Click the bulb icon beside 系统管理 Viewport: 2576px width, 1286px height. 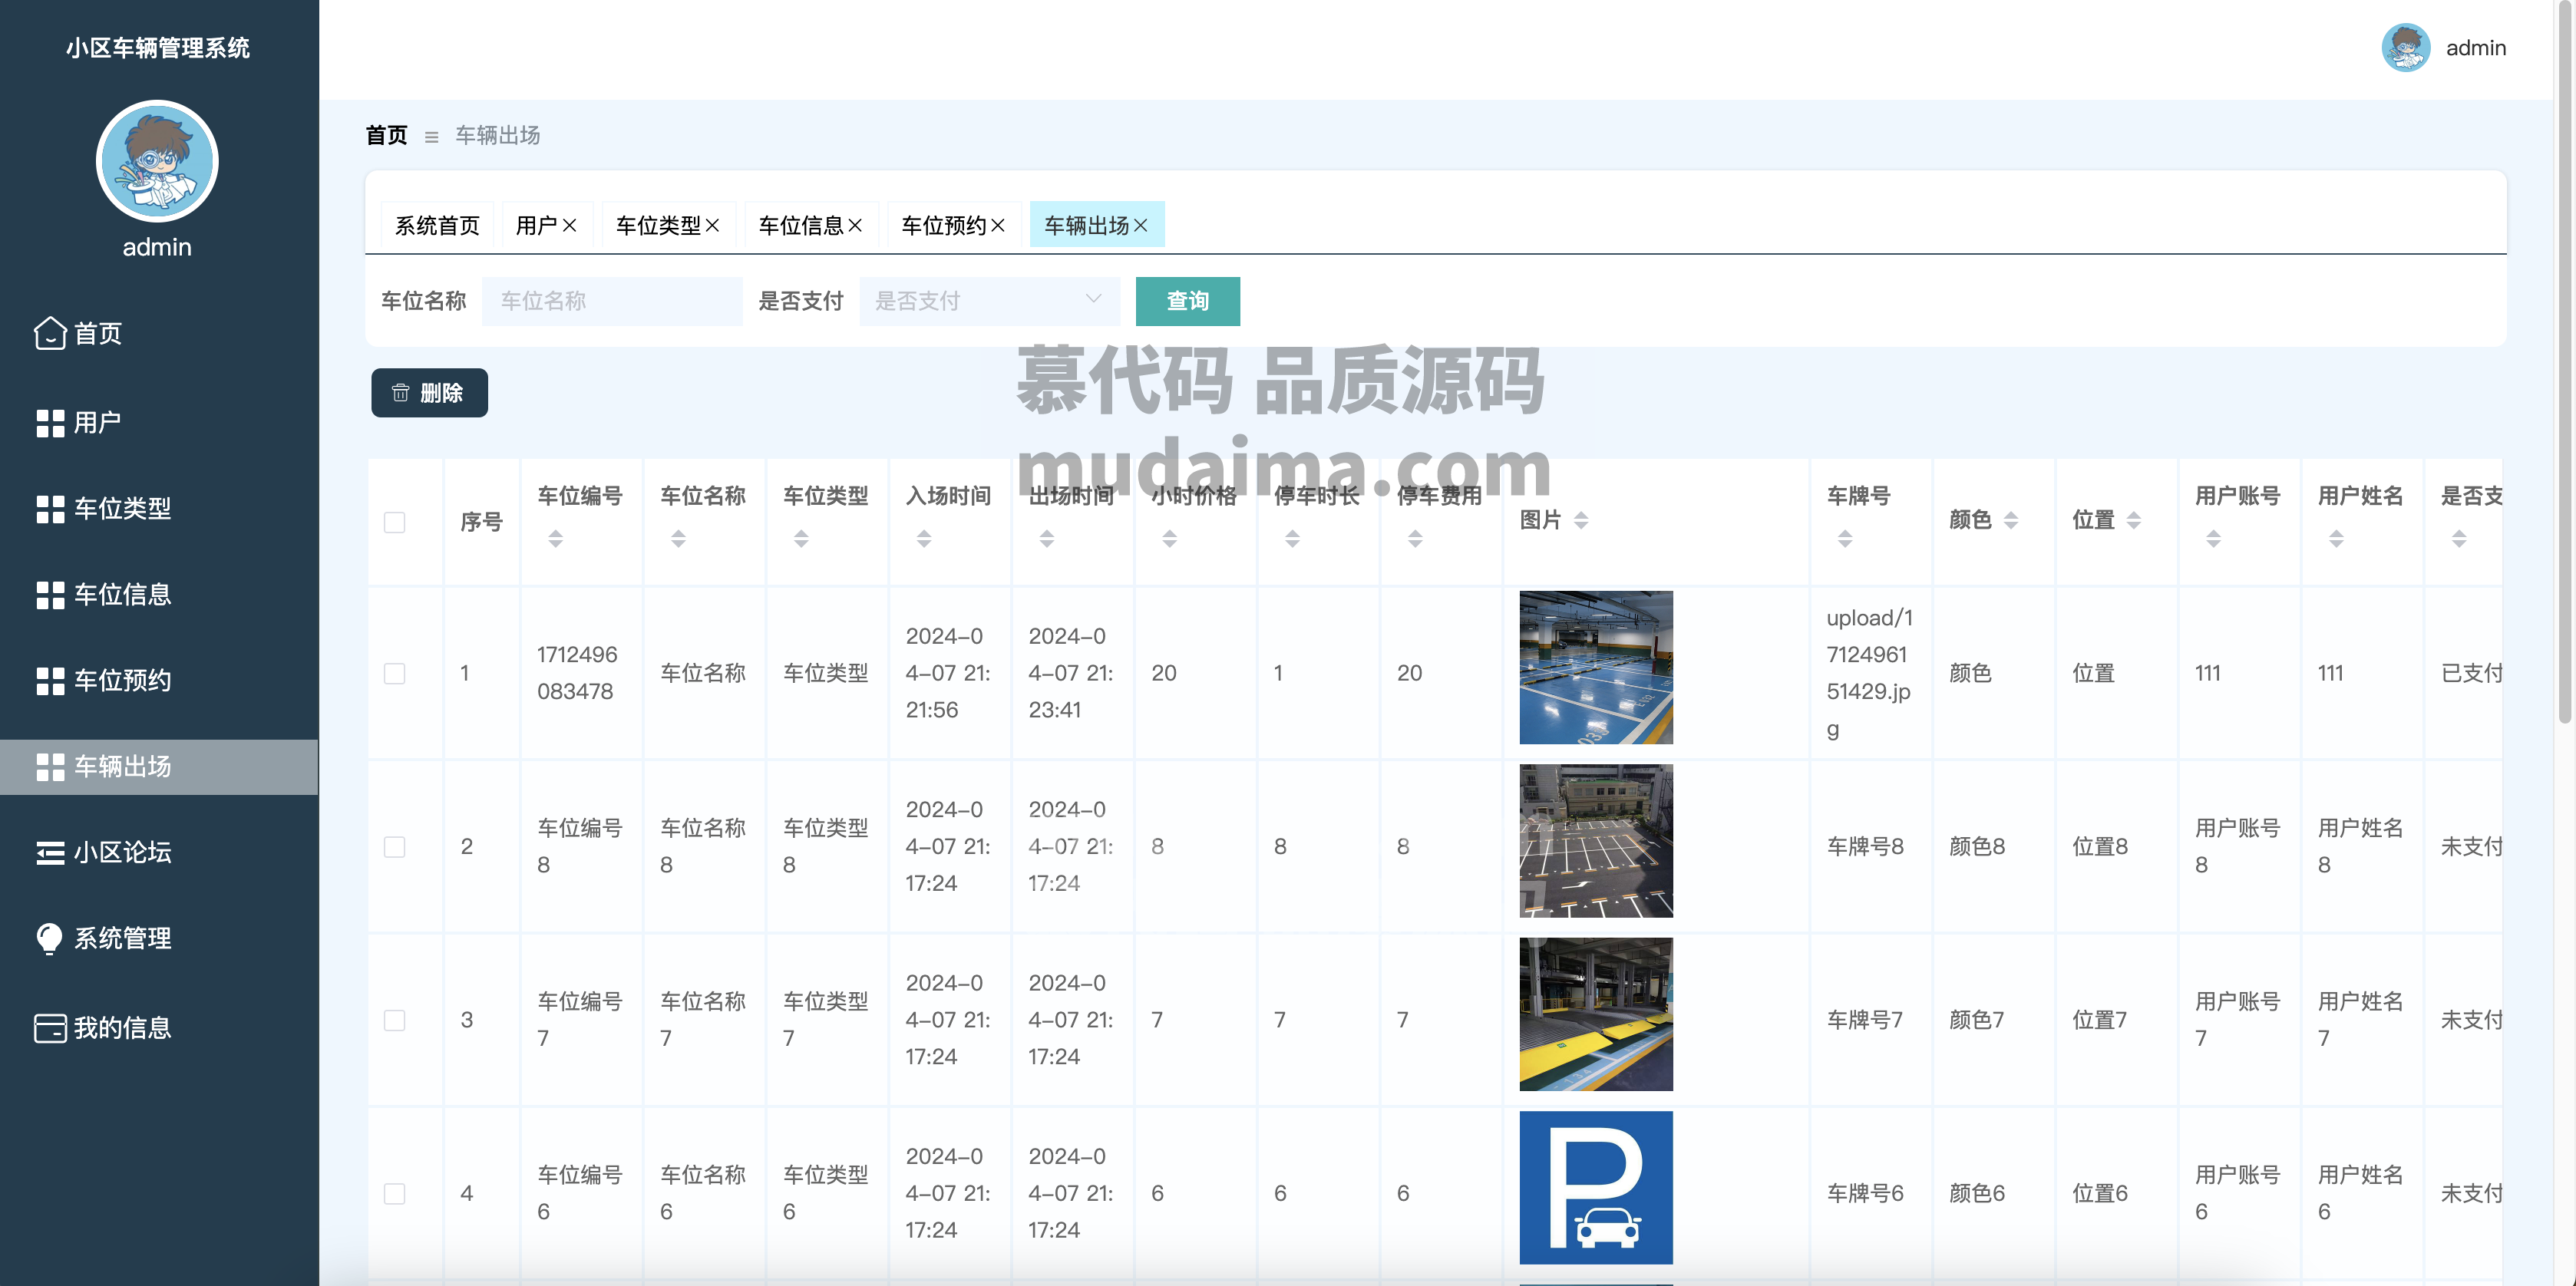[49, 938]
